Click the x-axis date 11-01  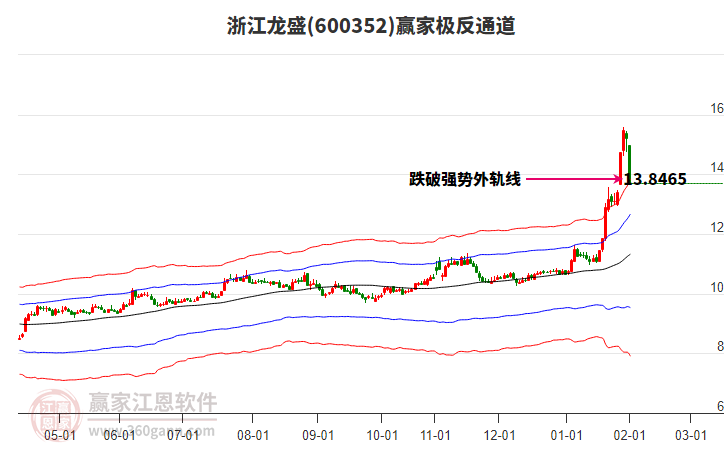[x=435, y=435]
